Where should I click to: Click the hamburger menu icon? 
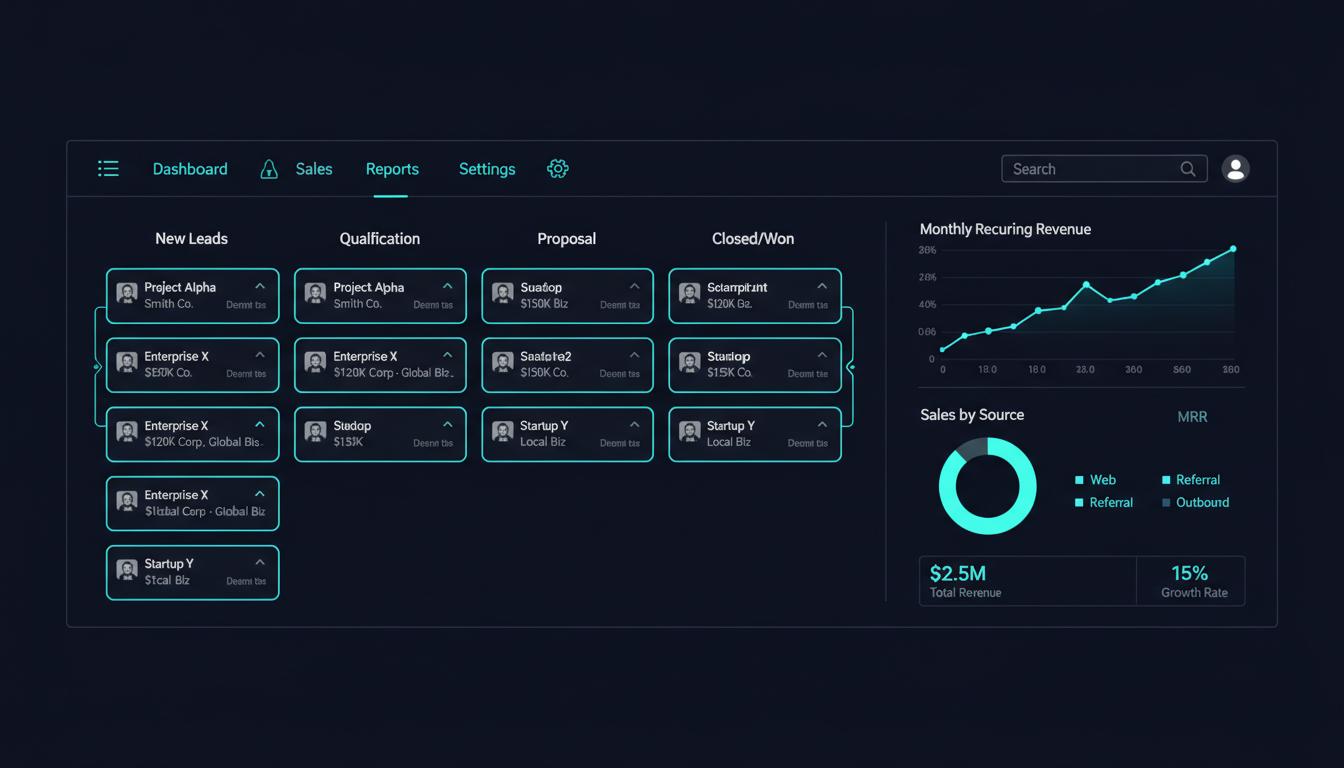(x=108, y=169)
